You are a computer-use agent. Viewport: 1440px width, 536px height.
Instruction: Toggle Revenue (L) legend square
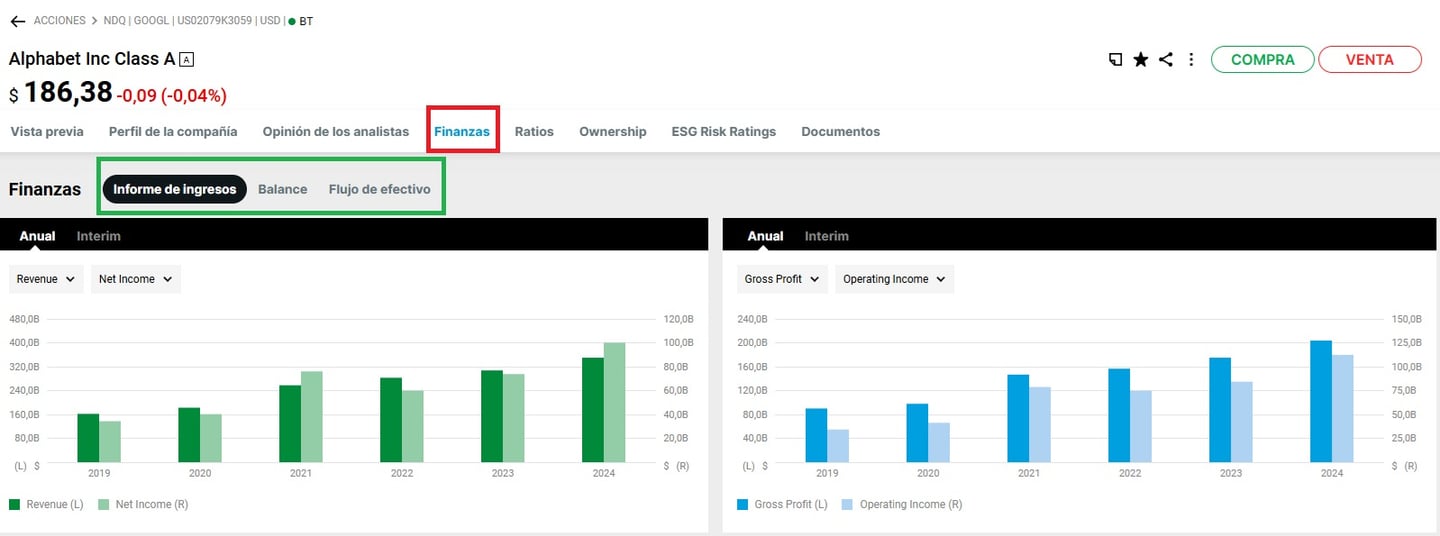pos(15,505)
